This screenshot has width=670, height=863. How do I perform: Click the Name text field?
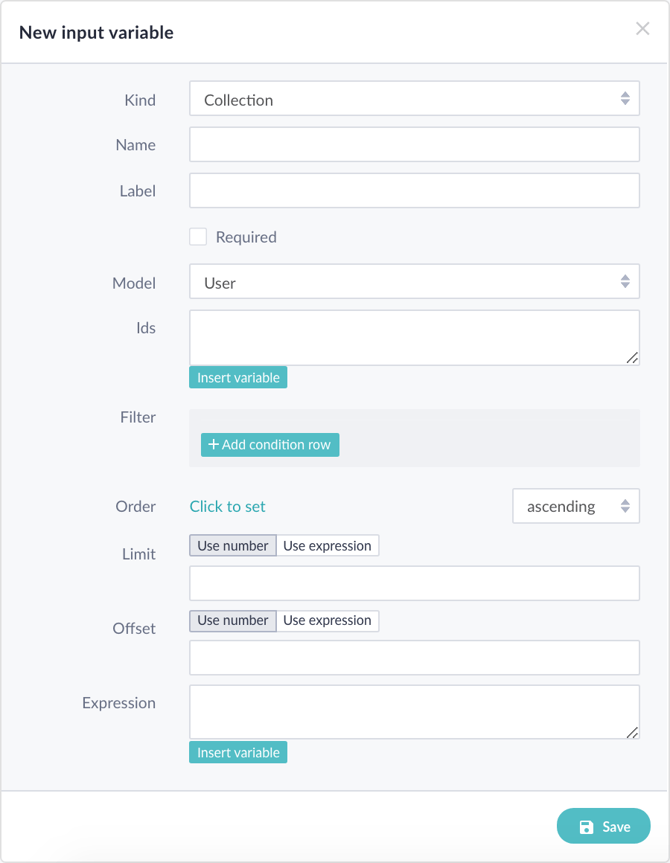click(414, 145)
